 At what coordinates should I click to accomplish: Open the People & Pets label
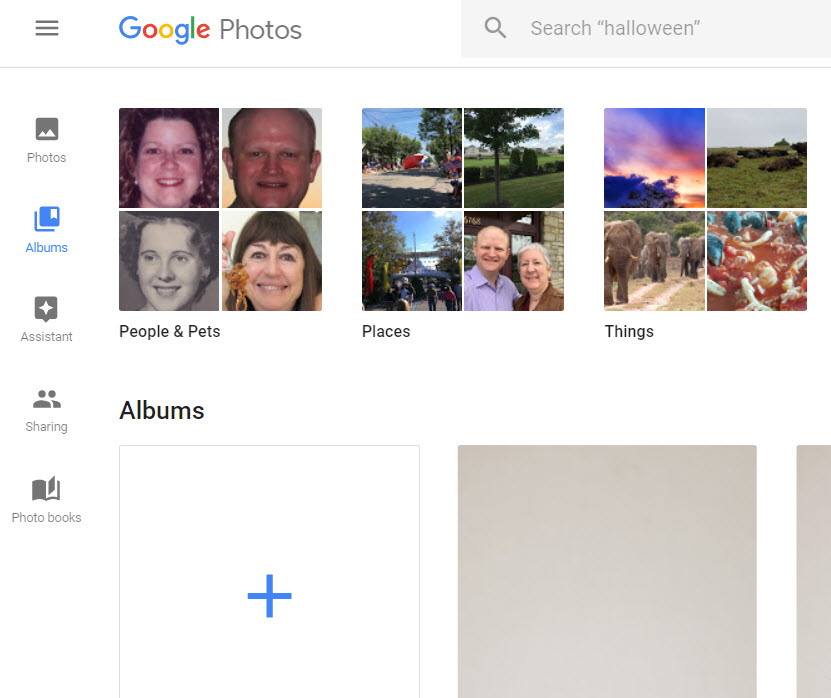coord(169,332)
